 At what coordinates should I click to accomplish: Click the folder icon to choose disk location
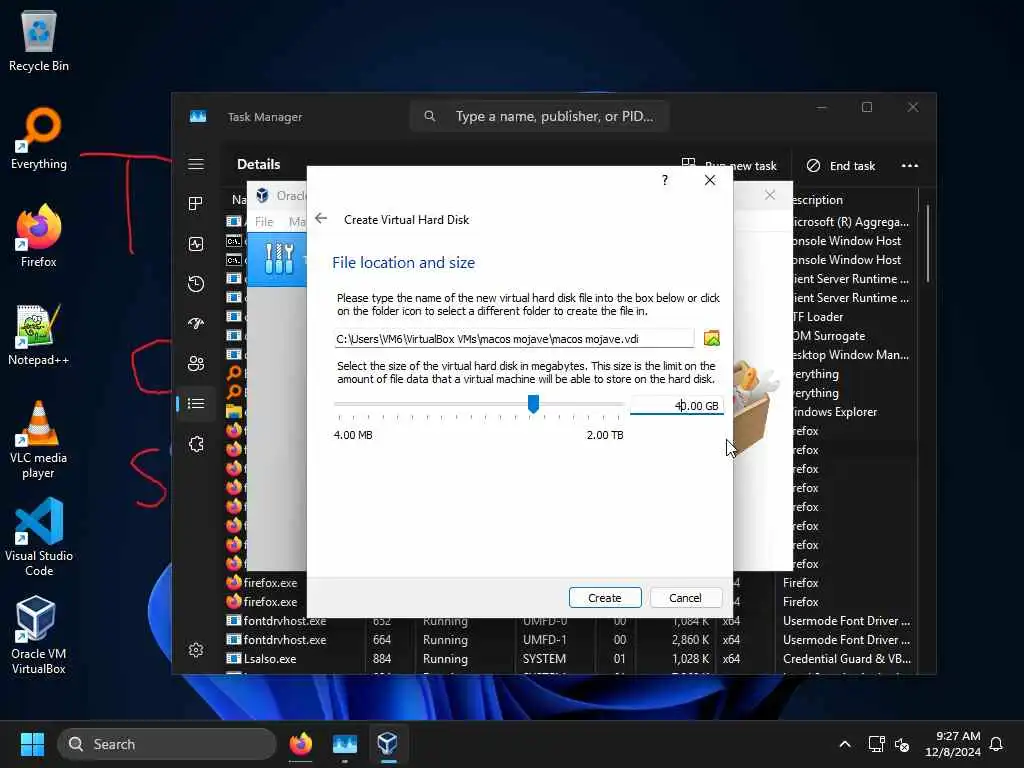point(711,338)
